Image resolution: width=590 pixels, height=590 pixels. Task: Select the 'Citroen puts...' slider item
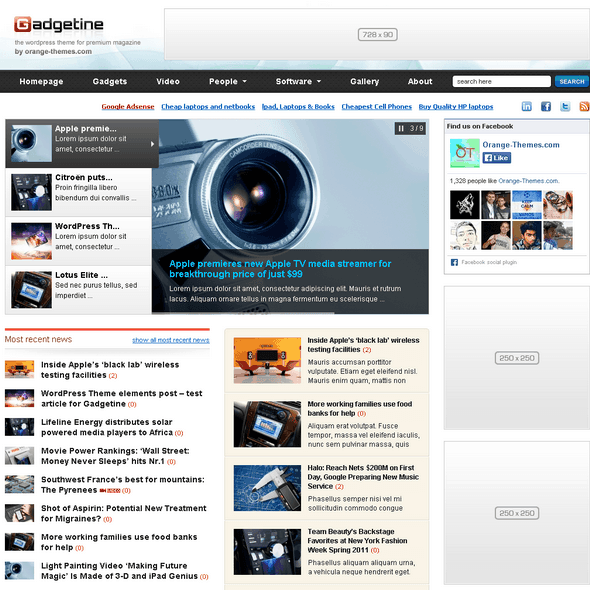pyautogui.click(x=79, y=192)
